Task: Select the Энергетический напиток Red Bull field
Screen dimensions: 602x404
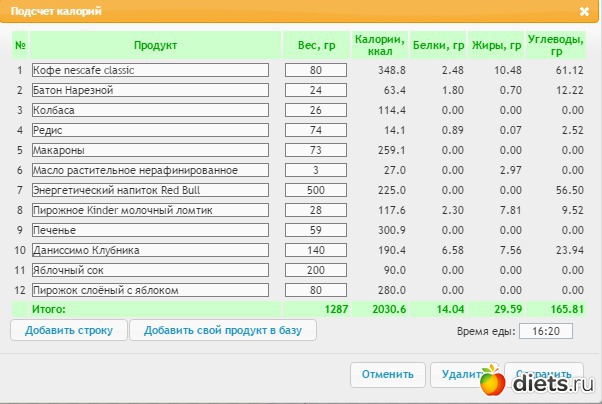Action: coord(150,190)
